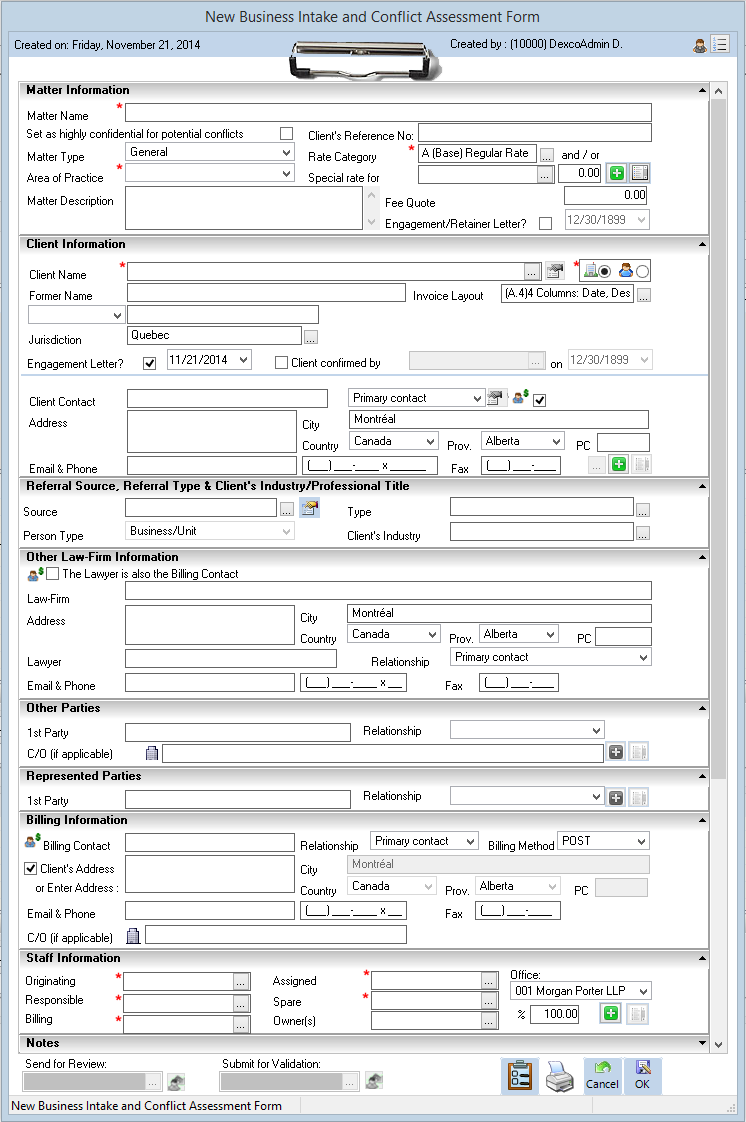Click Submit for Validation person icon
The image size is (746, 1122).
tap(374, 1080)
